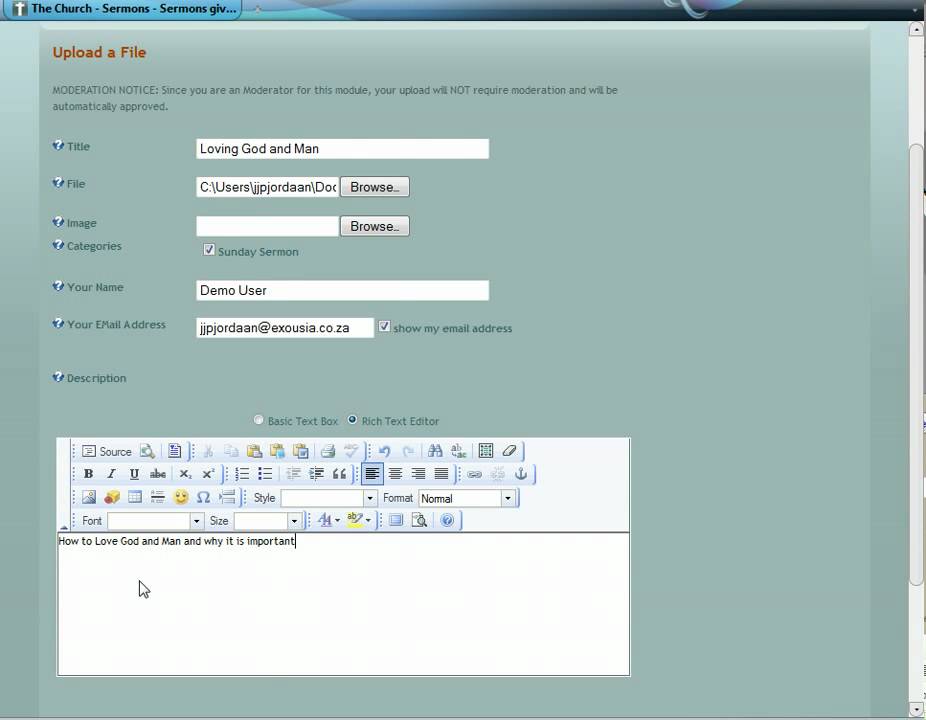Click Paste from Word icon
926x720 pixels.
click(301, 452)
